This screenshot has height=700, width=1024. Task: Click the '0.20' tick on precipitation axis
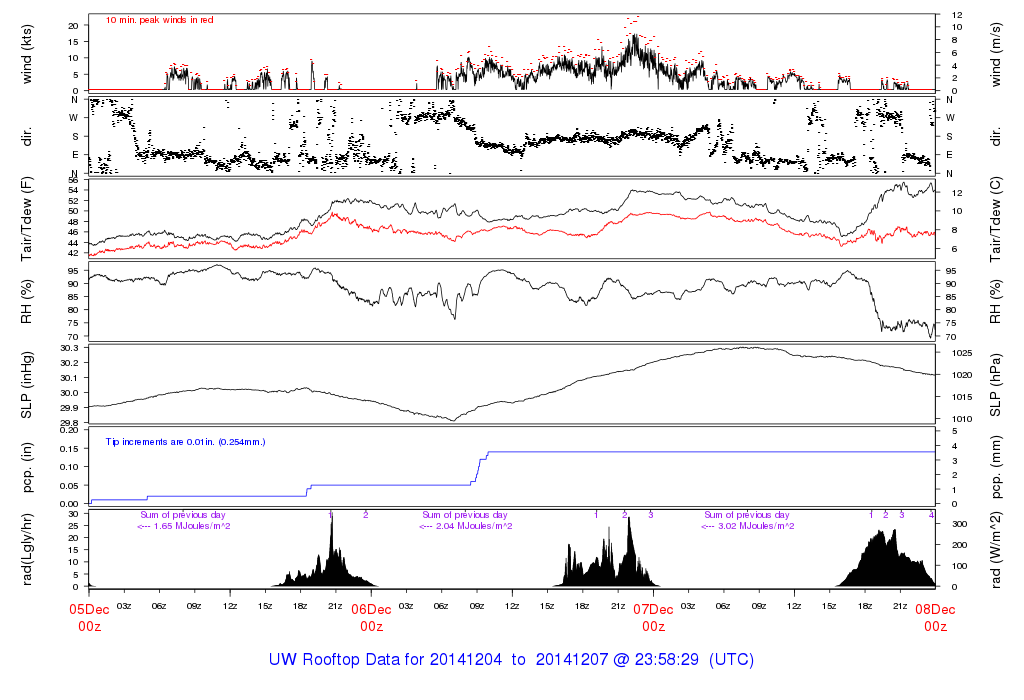click(x=70, y=430)
